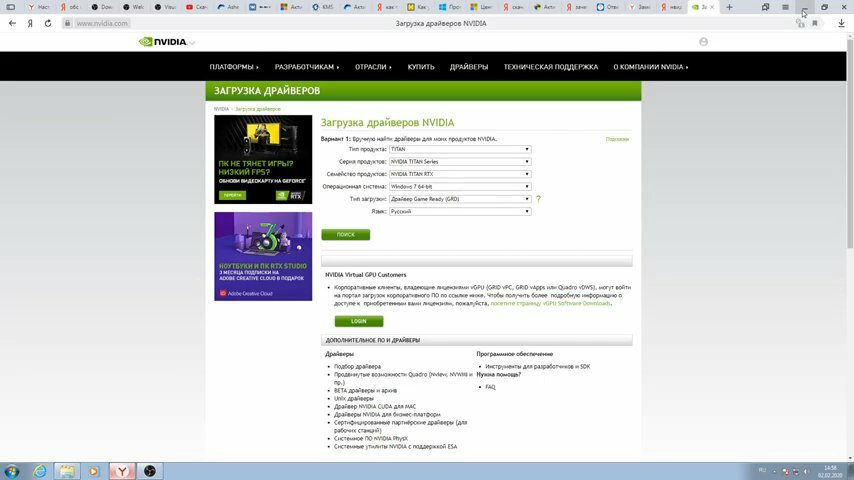Open the RTX Studio laptops ad banner

click(x=263, y=257)
